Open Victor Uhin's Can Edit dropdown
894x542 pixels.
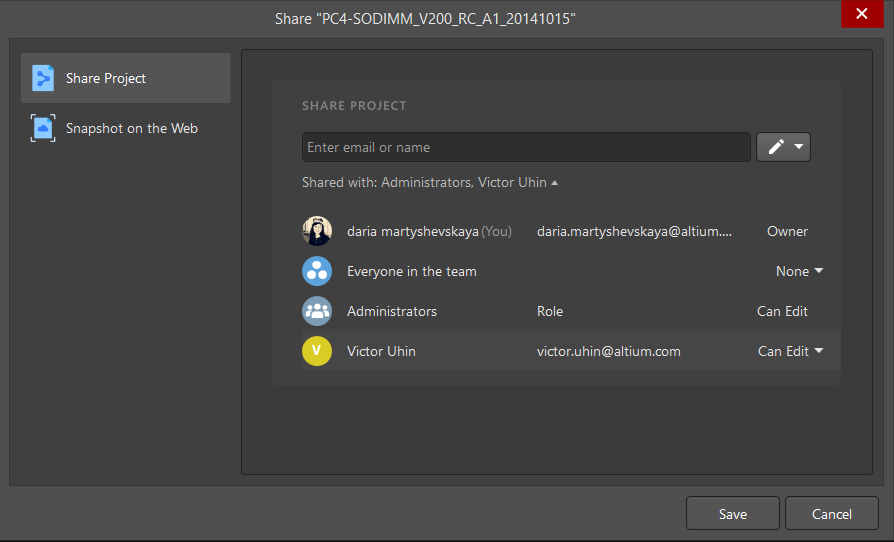[790, 351]
